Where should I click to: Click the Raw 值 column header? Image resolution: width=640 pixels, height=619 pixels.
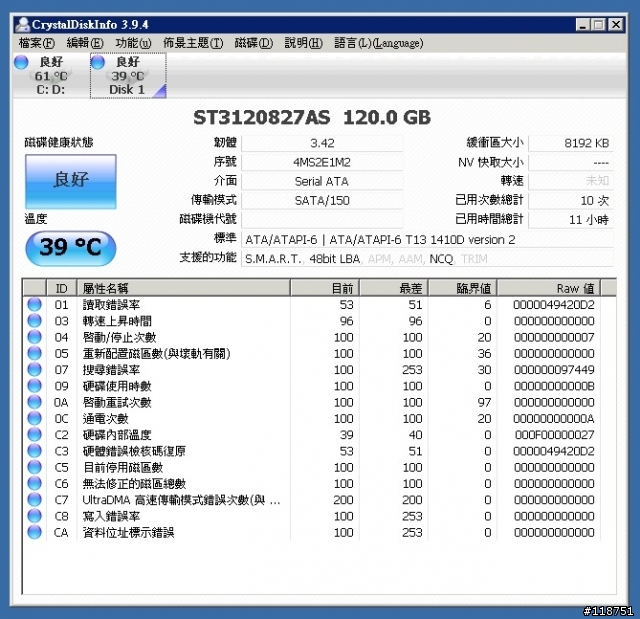[549, 288]
